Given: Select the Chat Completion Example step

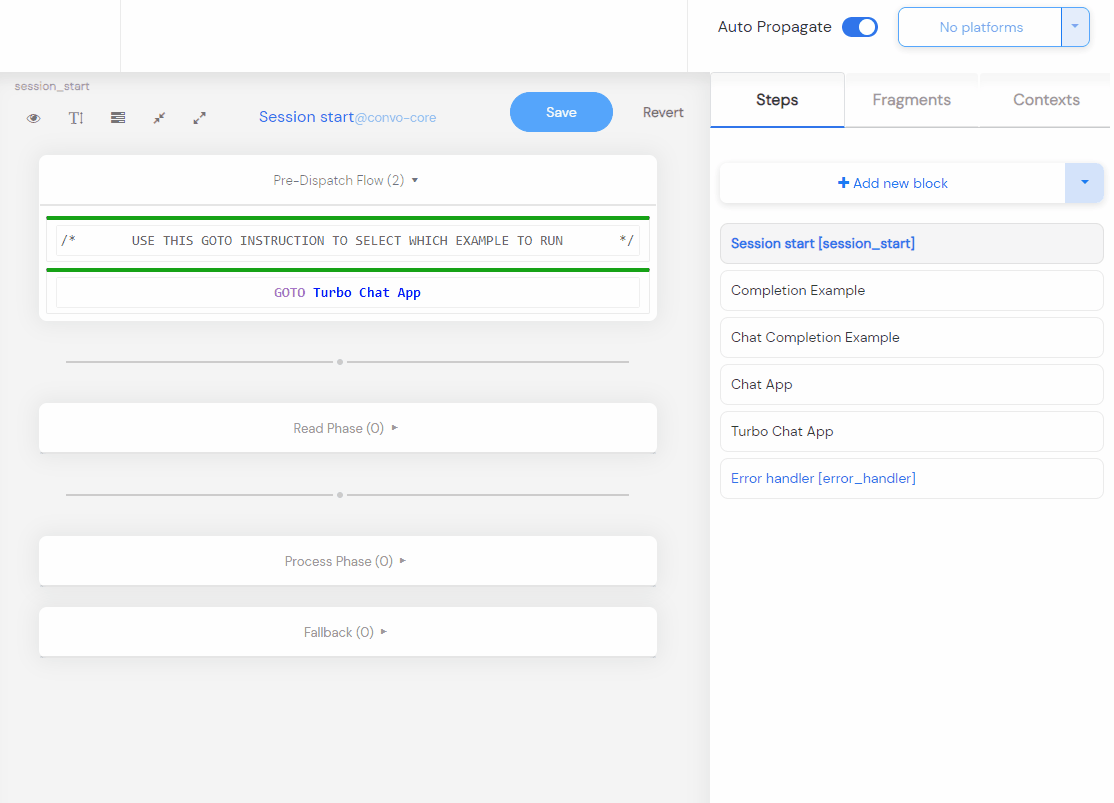Looking at the screenshot, I should [x=912, y=338].
